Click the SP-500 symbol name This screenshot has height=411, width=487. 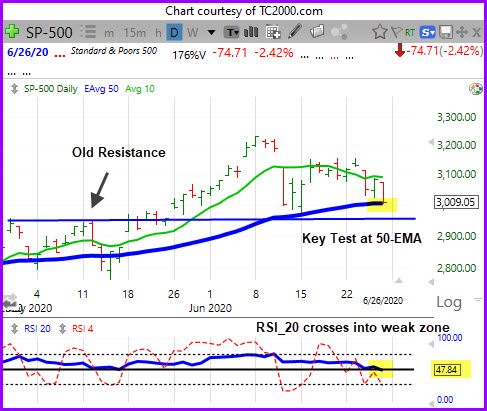[49, 33]
